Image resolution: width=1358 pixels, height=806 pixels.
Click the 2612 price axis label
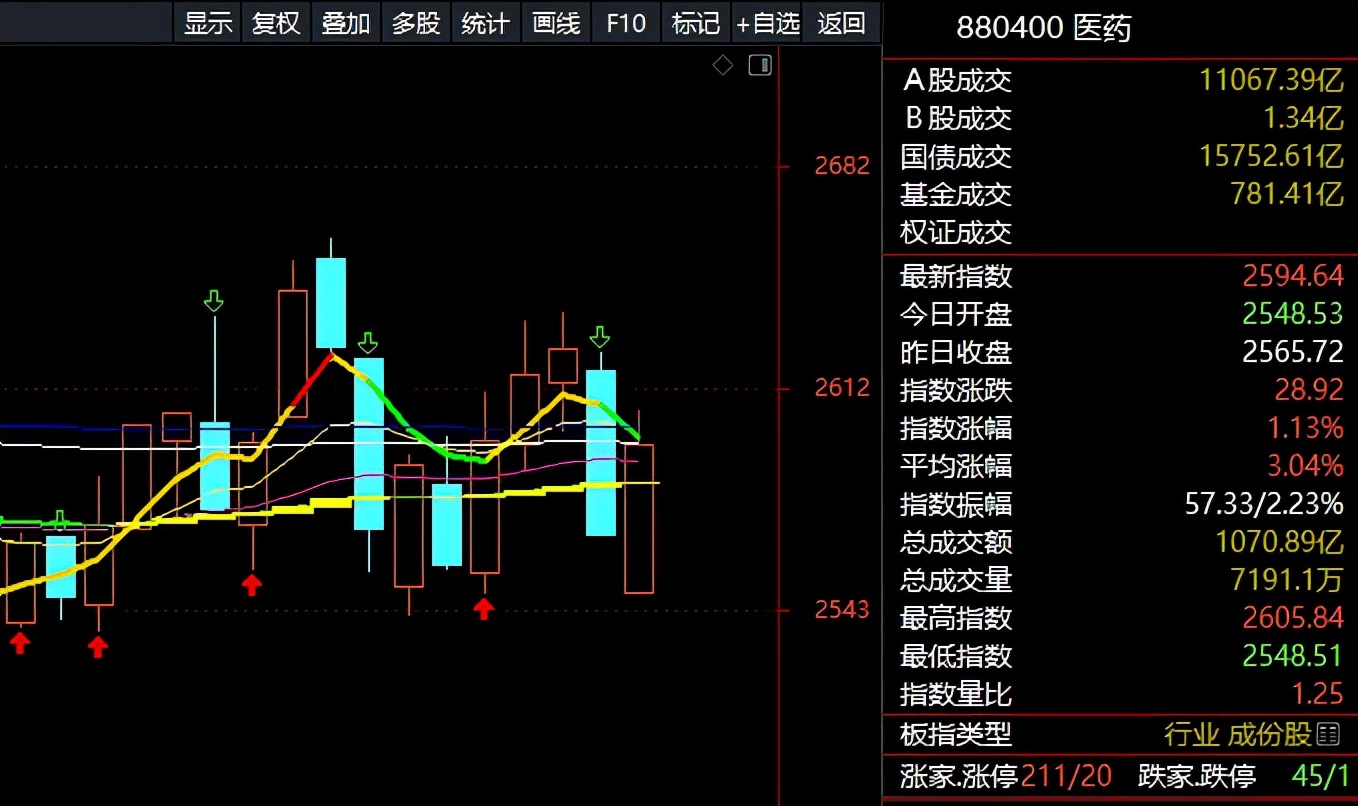coord(842,388)
